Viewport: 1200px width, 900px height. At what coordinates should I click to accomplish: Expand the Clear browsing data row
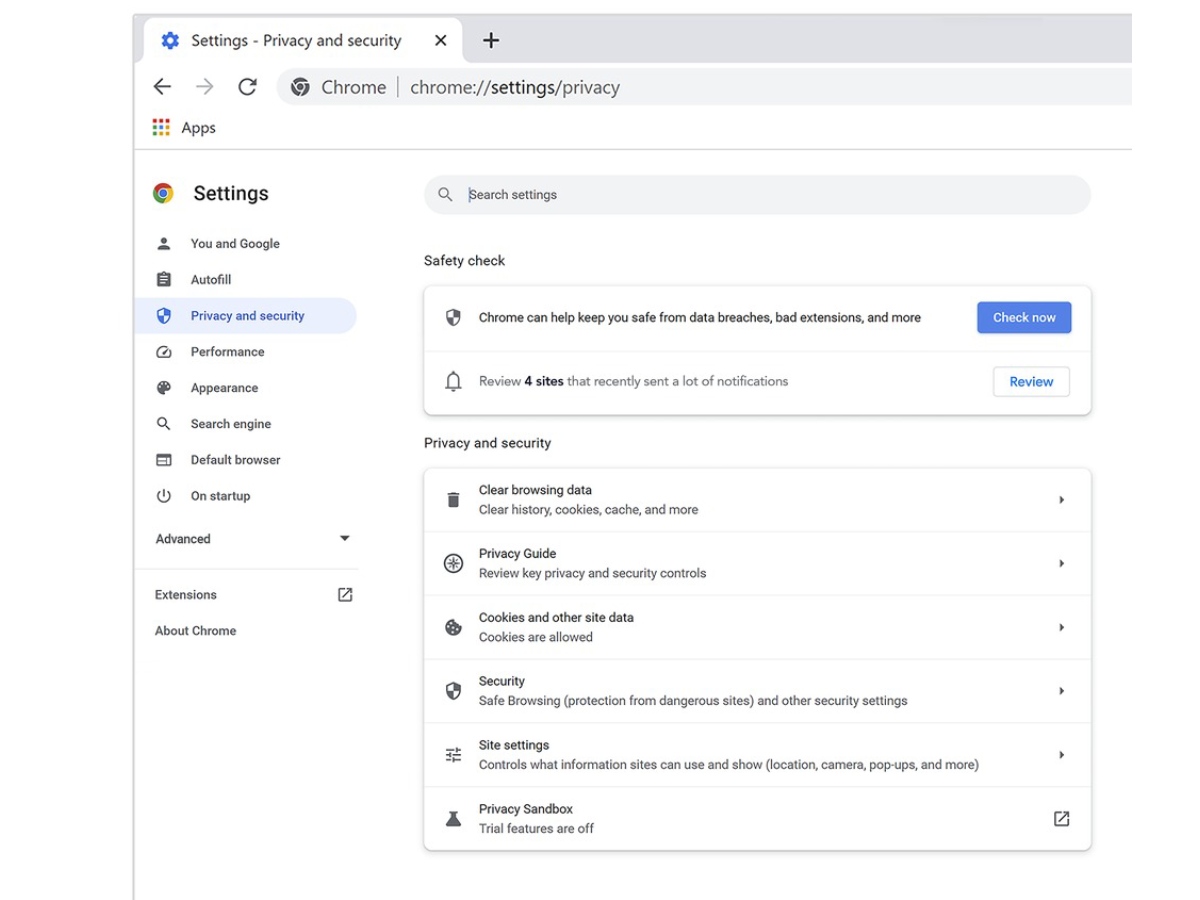click(1061, 498)
